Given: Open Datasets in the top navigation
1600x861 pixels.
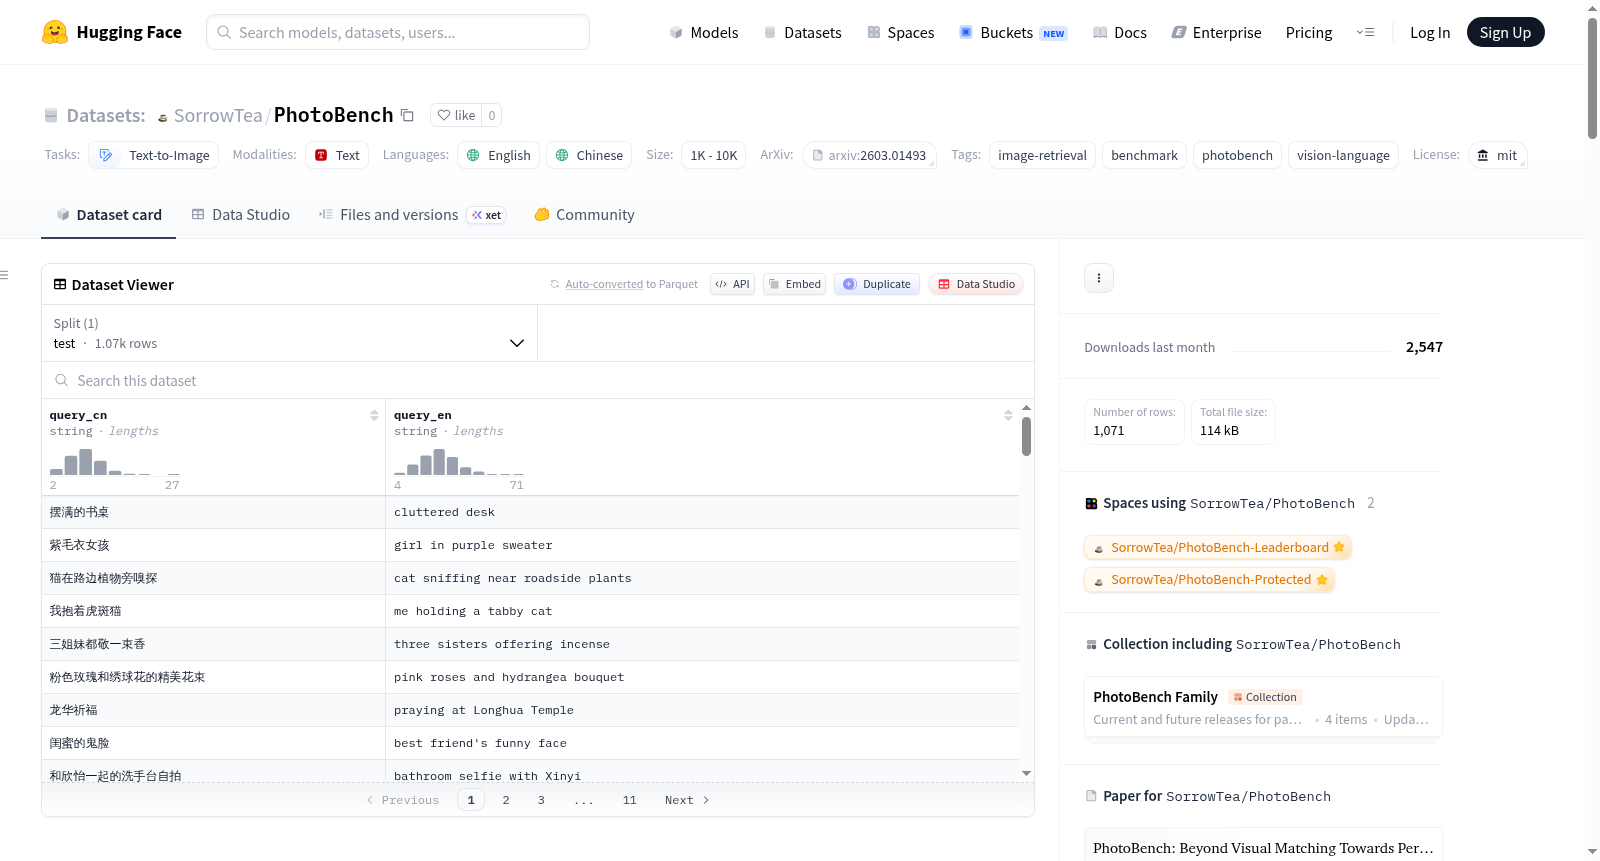Looking at the screenshot, I should 802,33.
